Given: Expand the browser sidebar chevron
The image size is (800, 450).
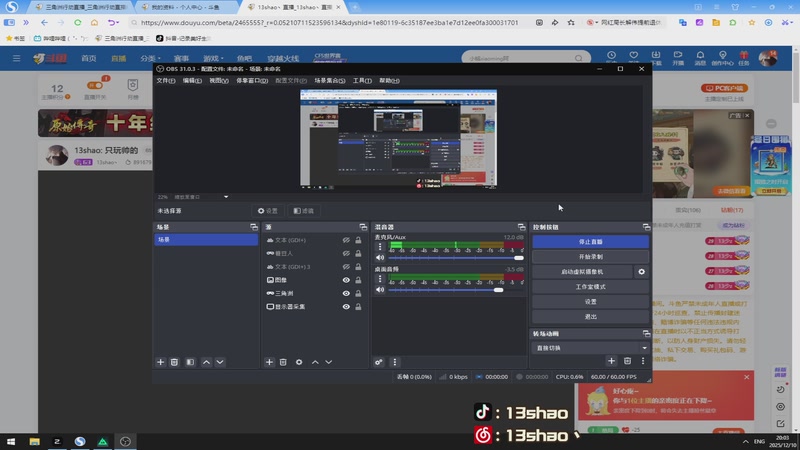Looking at the screenshot, I should 26,22.
